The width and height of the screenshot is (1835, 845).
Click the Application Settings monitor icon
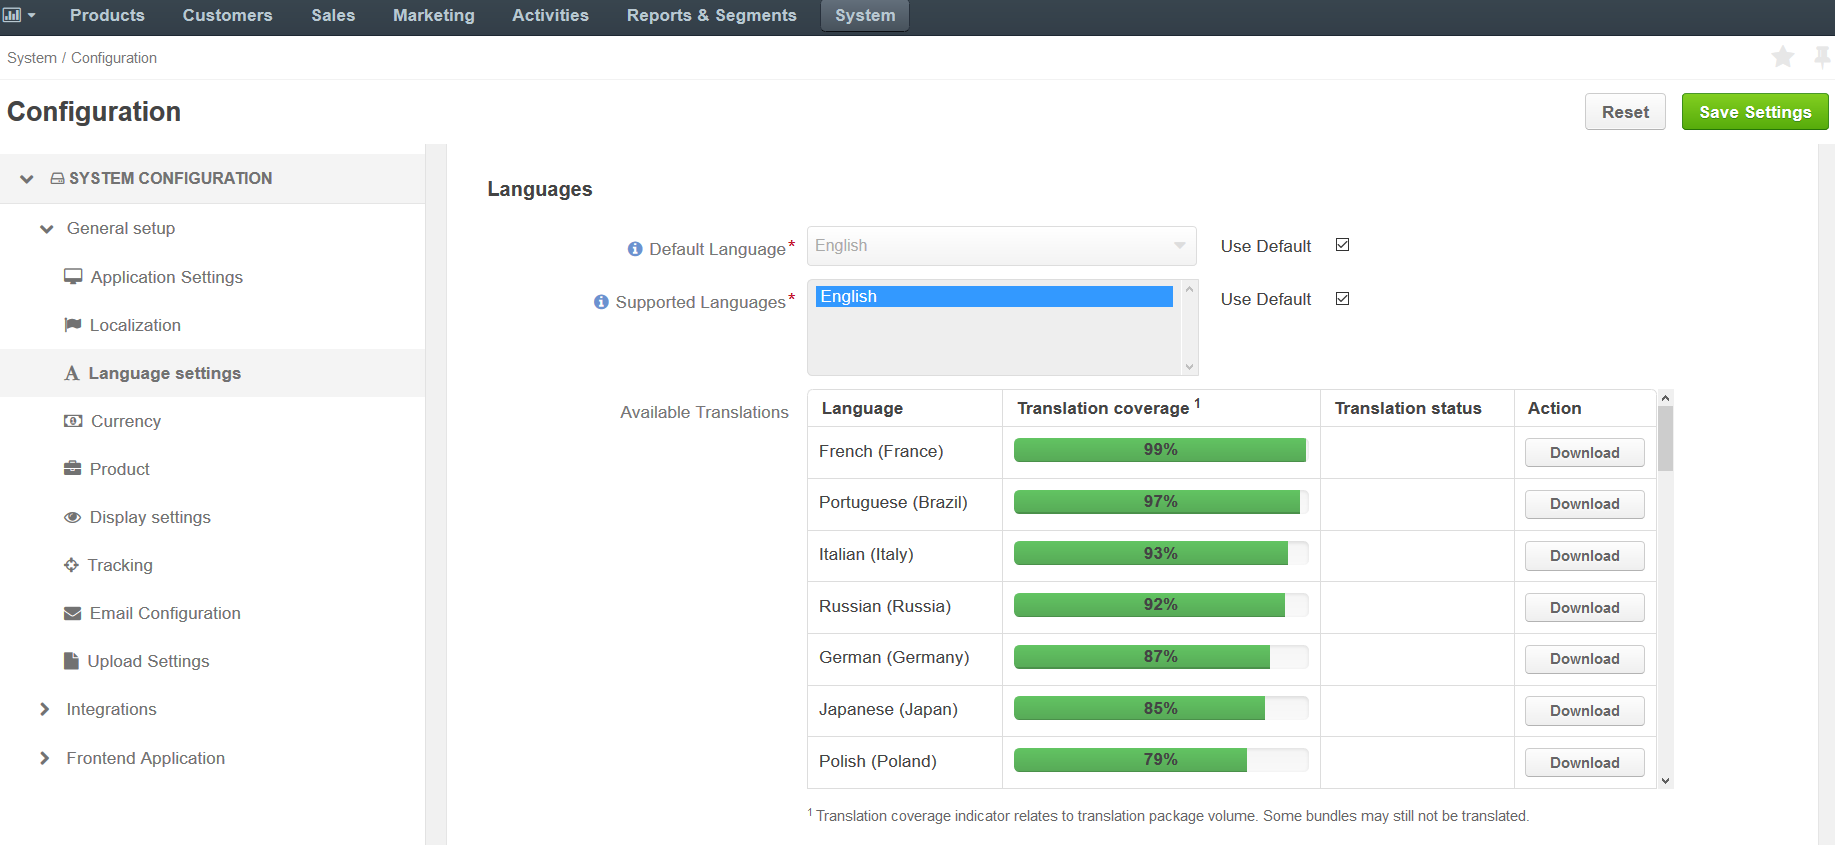pyautogui.click(x=73, y=276)
